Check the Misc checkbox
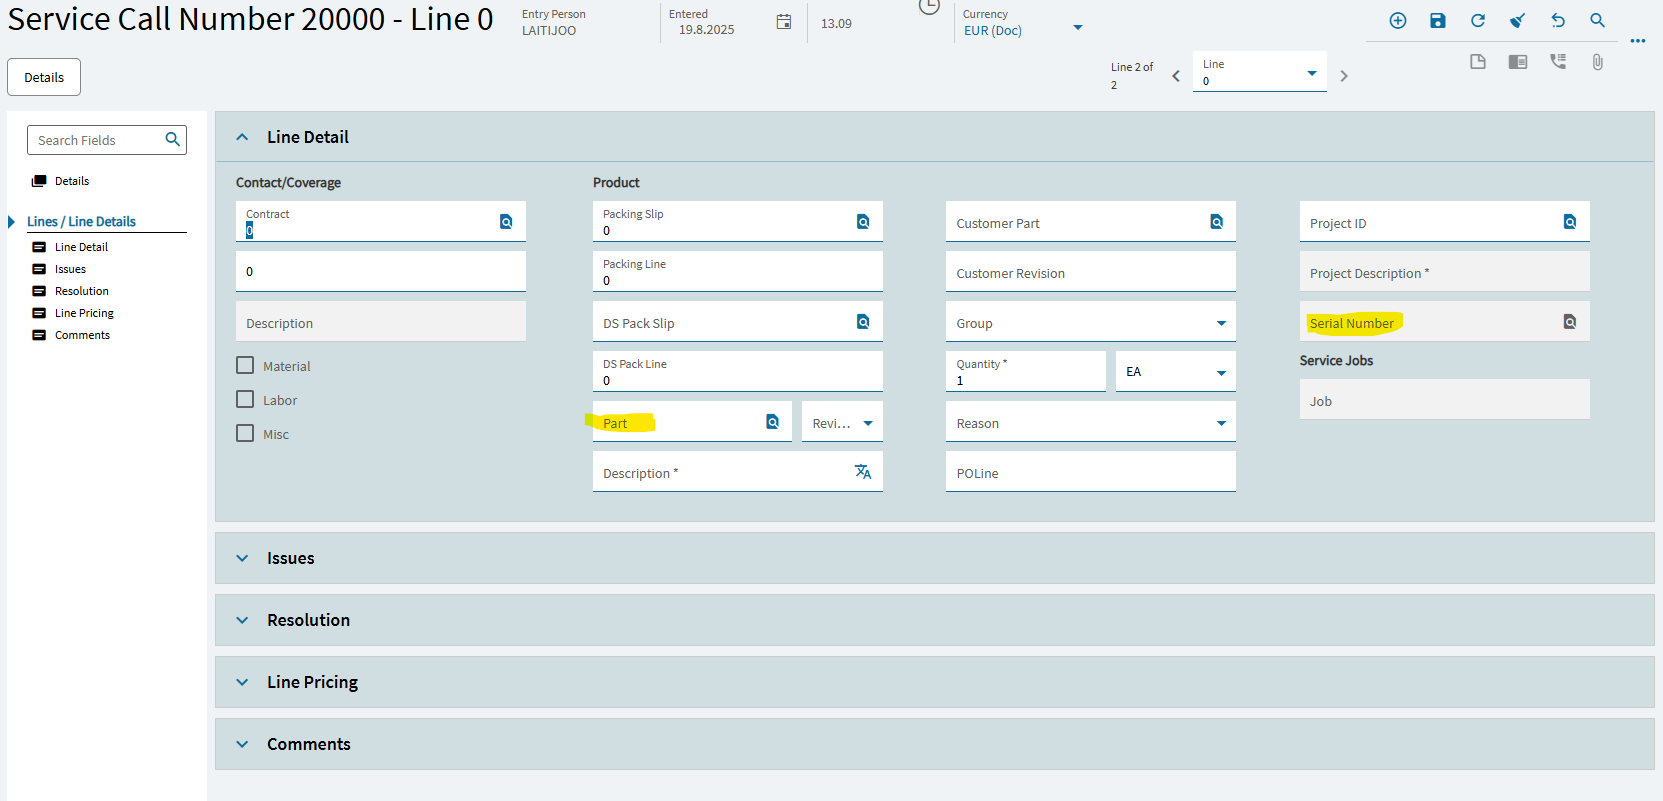This screenshot has width=1663, height=801. [245, 434]
